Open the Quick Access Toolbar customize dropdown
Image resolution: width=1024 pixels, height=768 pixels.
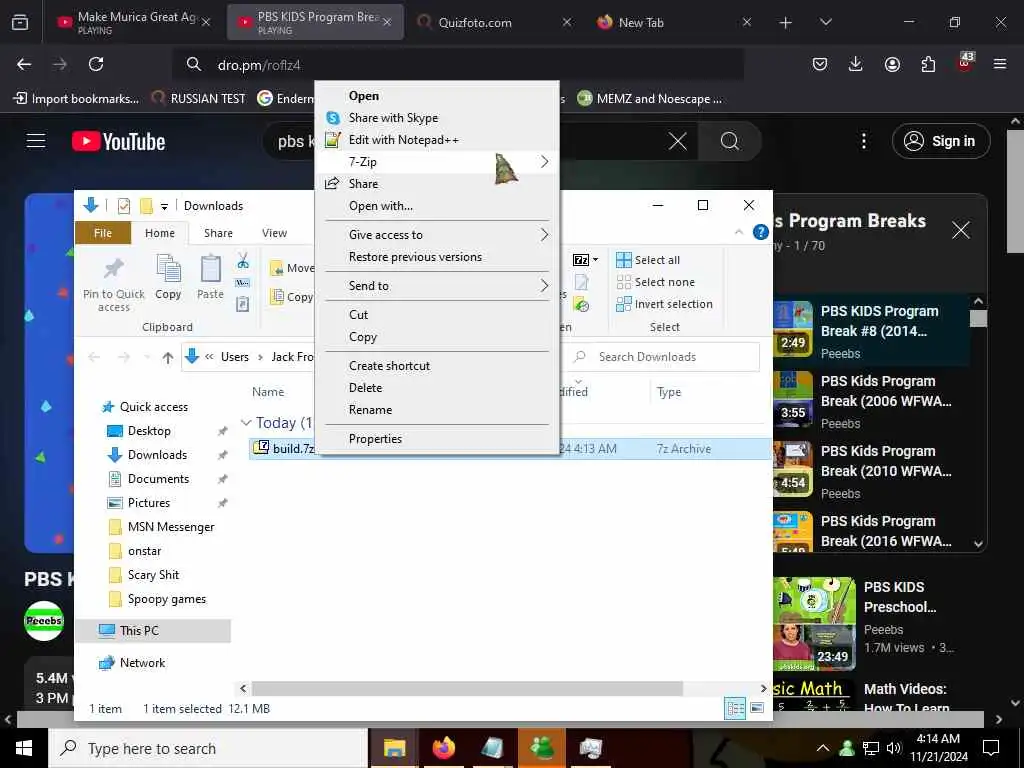165,206
